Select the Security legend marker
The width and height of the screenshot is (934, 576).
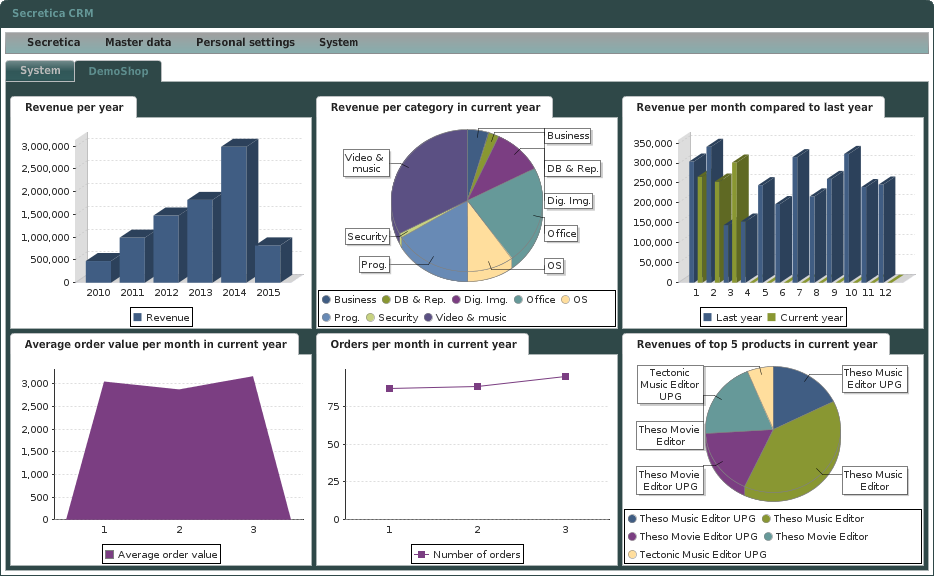[x=371, y=316]
